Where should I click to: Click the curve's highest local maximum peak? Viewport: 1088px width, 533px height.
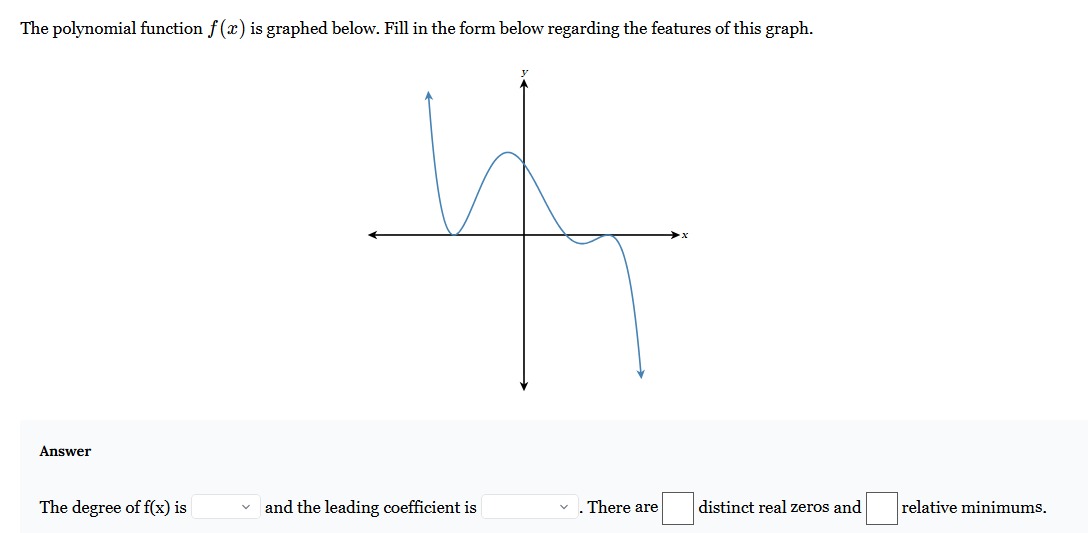pyautogui.click(x=508, y=152)
